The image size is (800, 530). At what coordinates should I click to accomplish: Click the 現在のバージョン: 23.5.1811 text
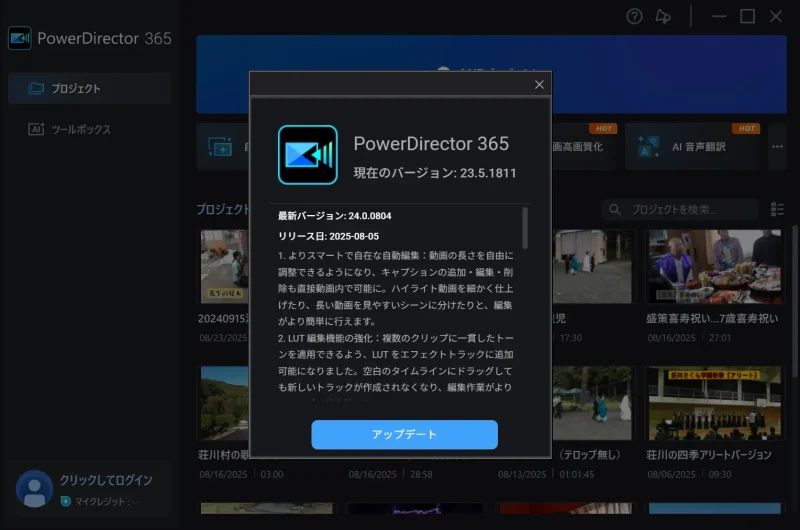point(435,173)
